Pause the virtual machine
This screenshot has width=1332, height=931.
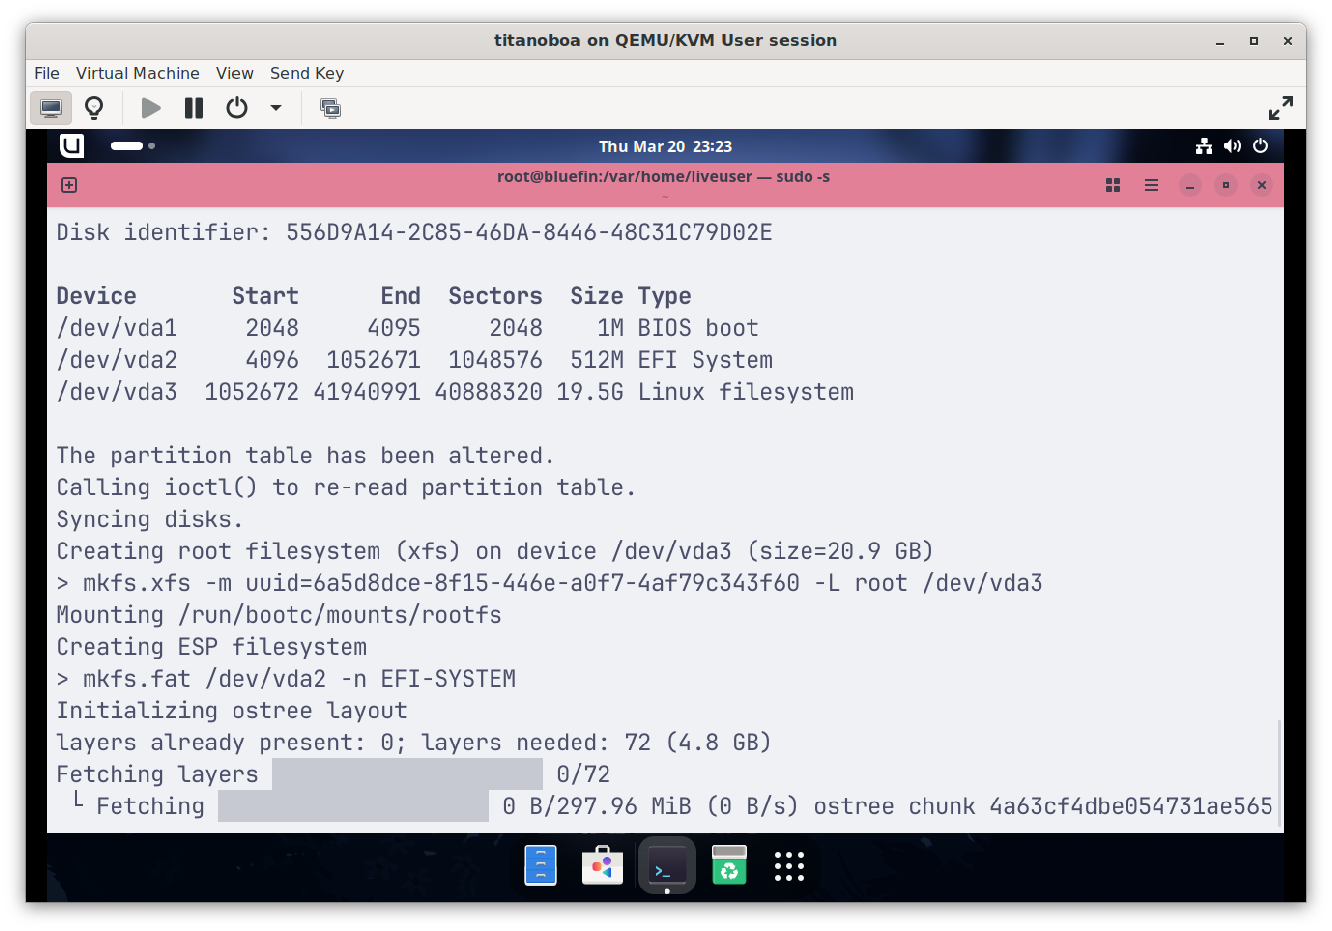(x=194, y=108)
